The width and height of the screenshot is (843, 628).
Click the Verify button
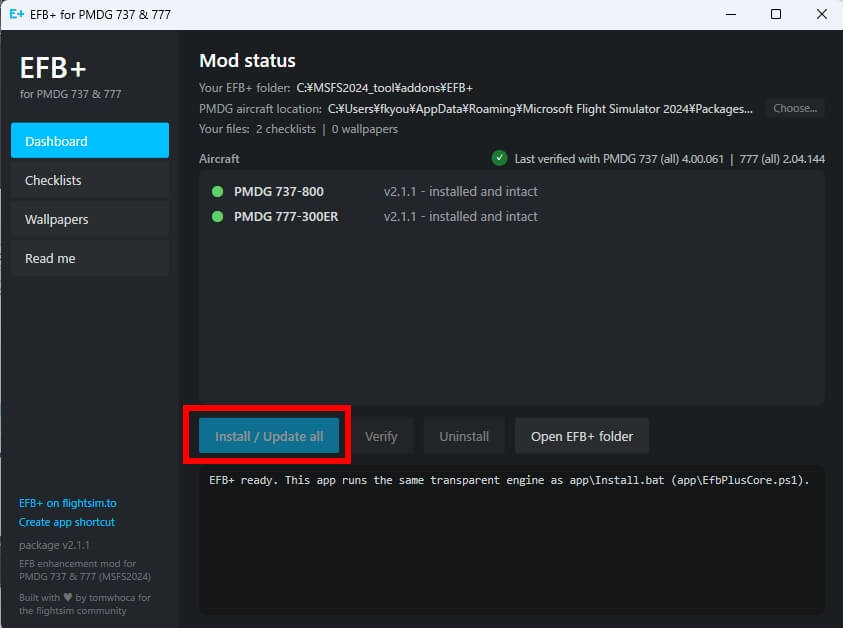381,436
